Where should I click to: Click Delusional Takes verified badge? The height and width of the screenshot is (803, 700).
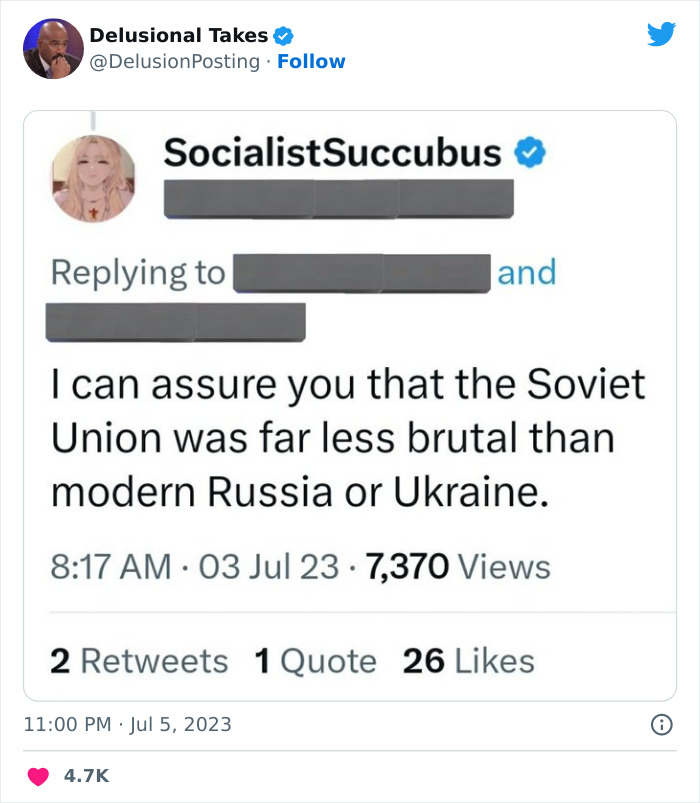(x=283, y=36)
